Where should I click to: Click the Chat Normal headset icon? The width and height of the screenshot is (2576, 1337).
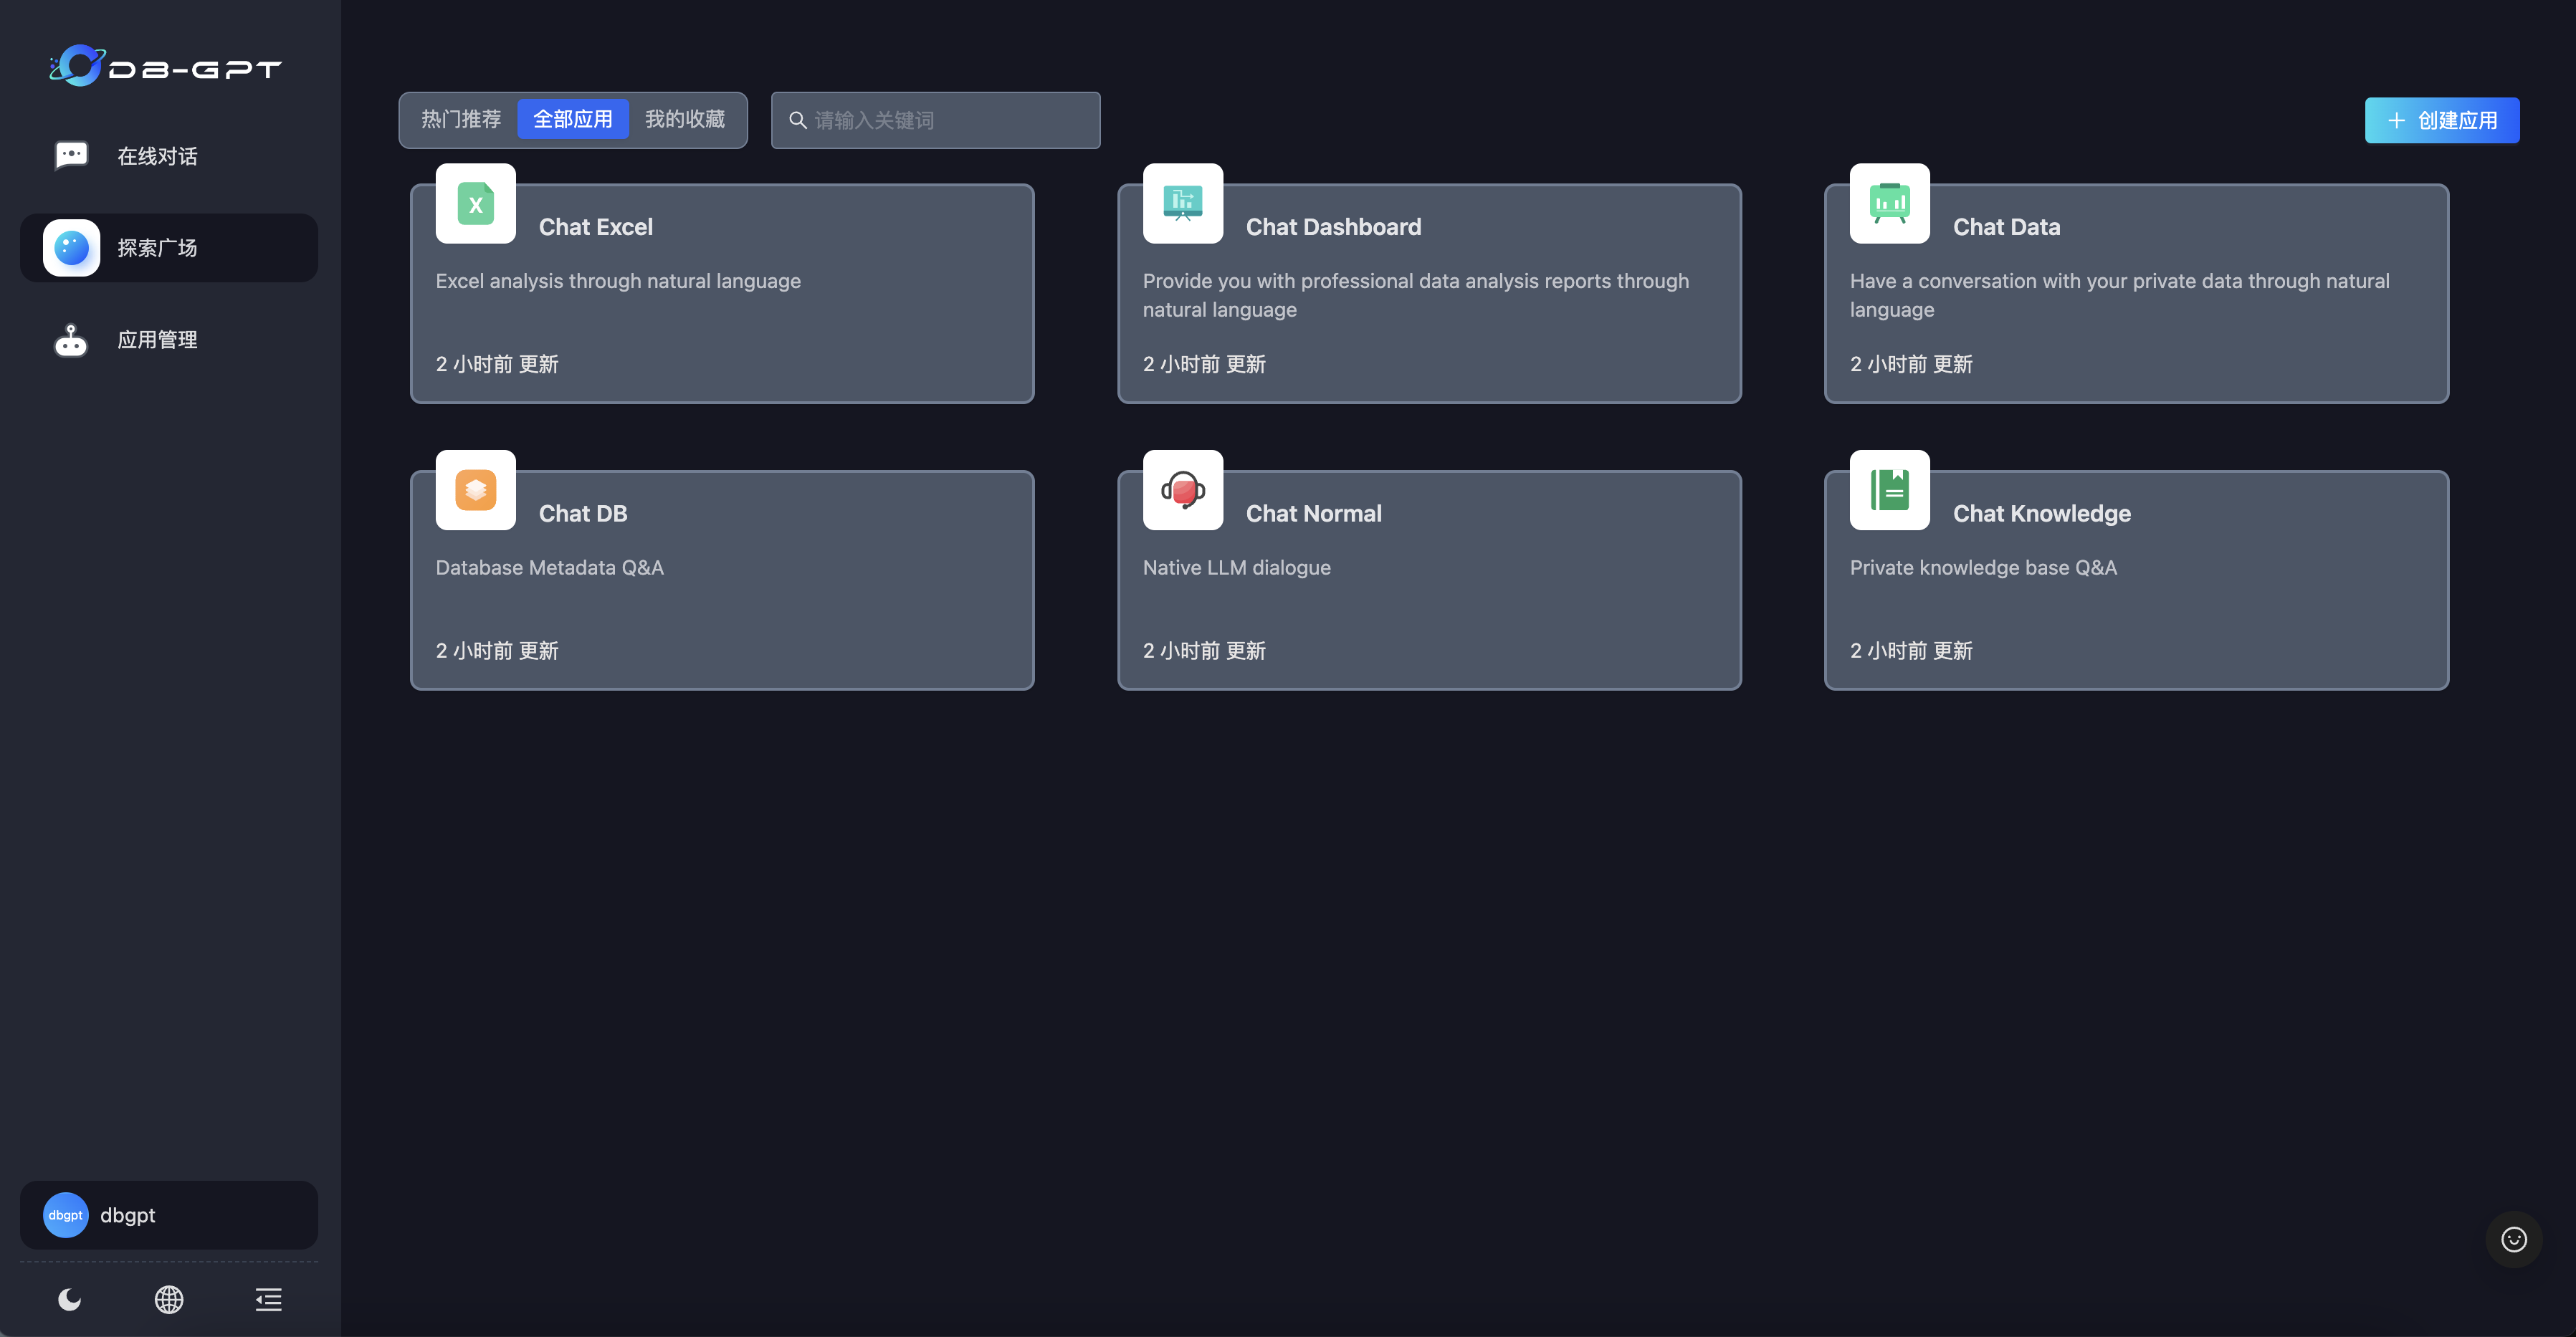(x=1182, y=490)
